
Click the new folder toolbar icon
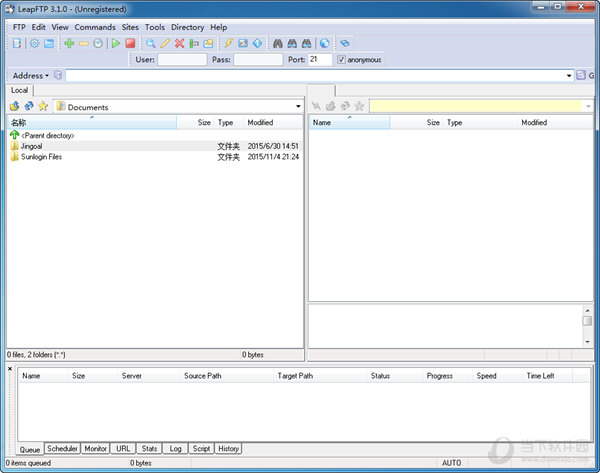pos(208,43)
